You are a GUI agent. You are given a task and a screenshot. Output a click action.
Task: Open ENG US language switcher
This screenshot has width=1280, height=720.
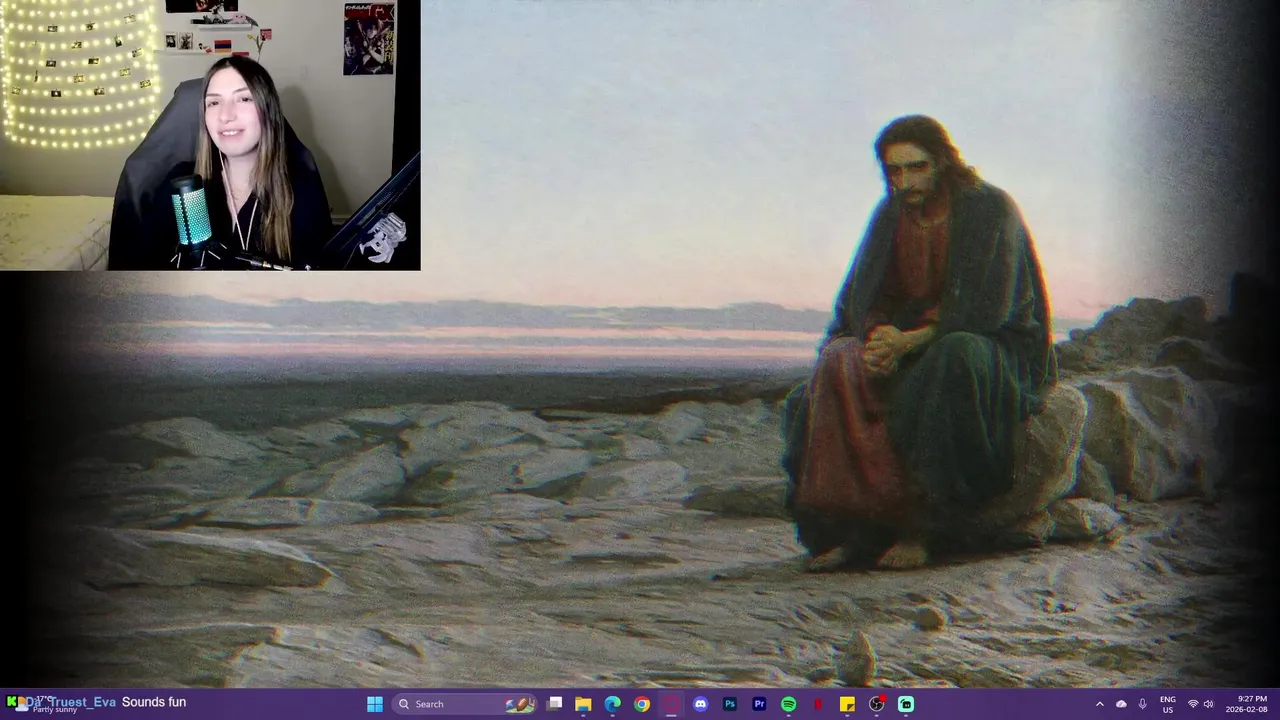(x=1168, y=704)
